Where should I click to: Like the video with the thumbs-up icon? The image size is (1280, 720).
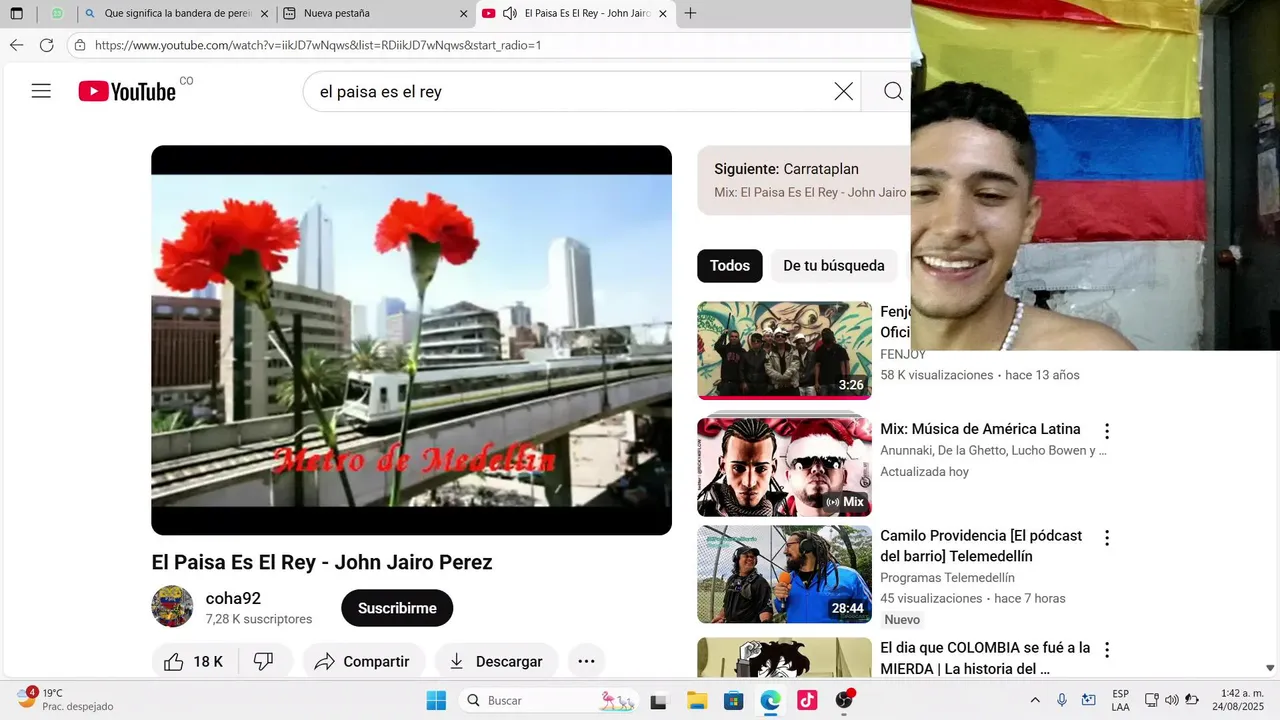pos(174,661)
